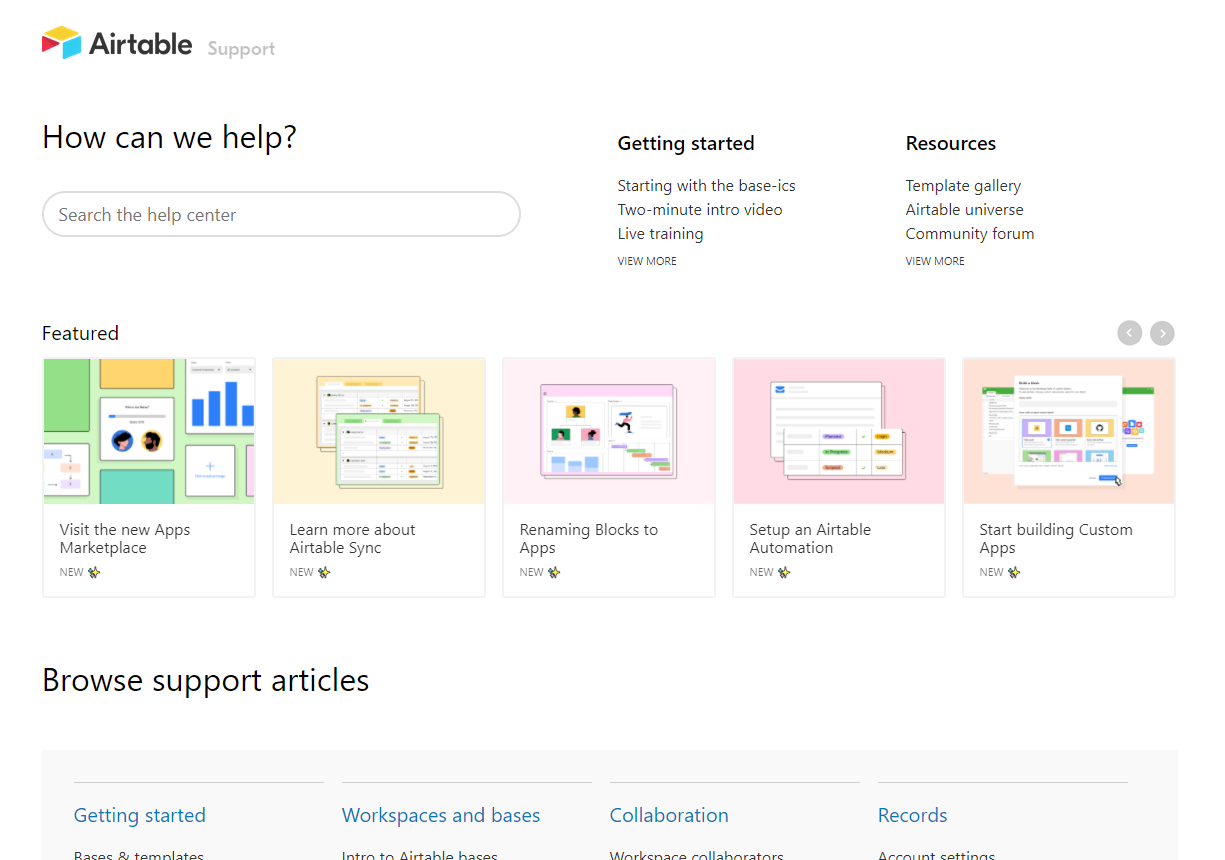Open the Live training link

660,234
